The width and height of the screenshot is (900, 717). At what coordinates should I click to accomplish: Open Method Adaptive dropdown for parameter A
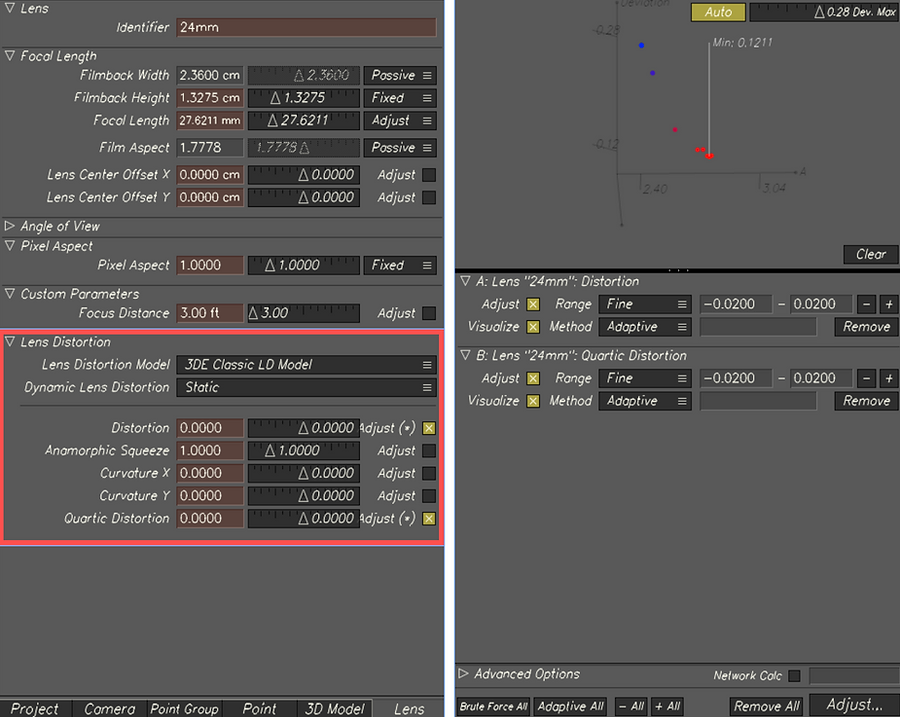(645, 327)
